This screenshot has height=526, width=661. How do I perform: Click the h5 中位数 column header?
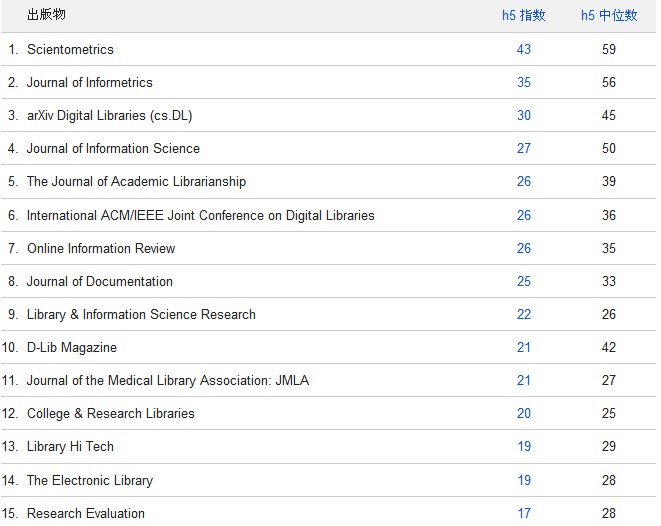[608, 15]
